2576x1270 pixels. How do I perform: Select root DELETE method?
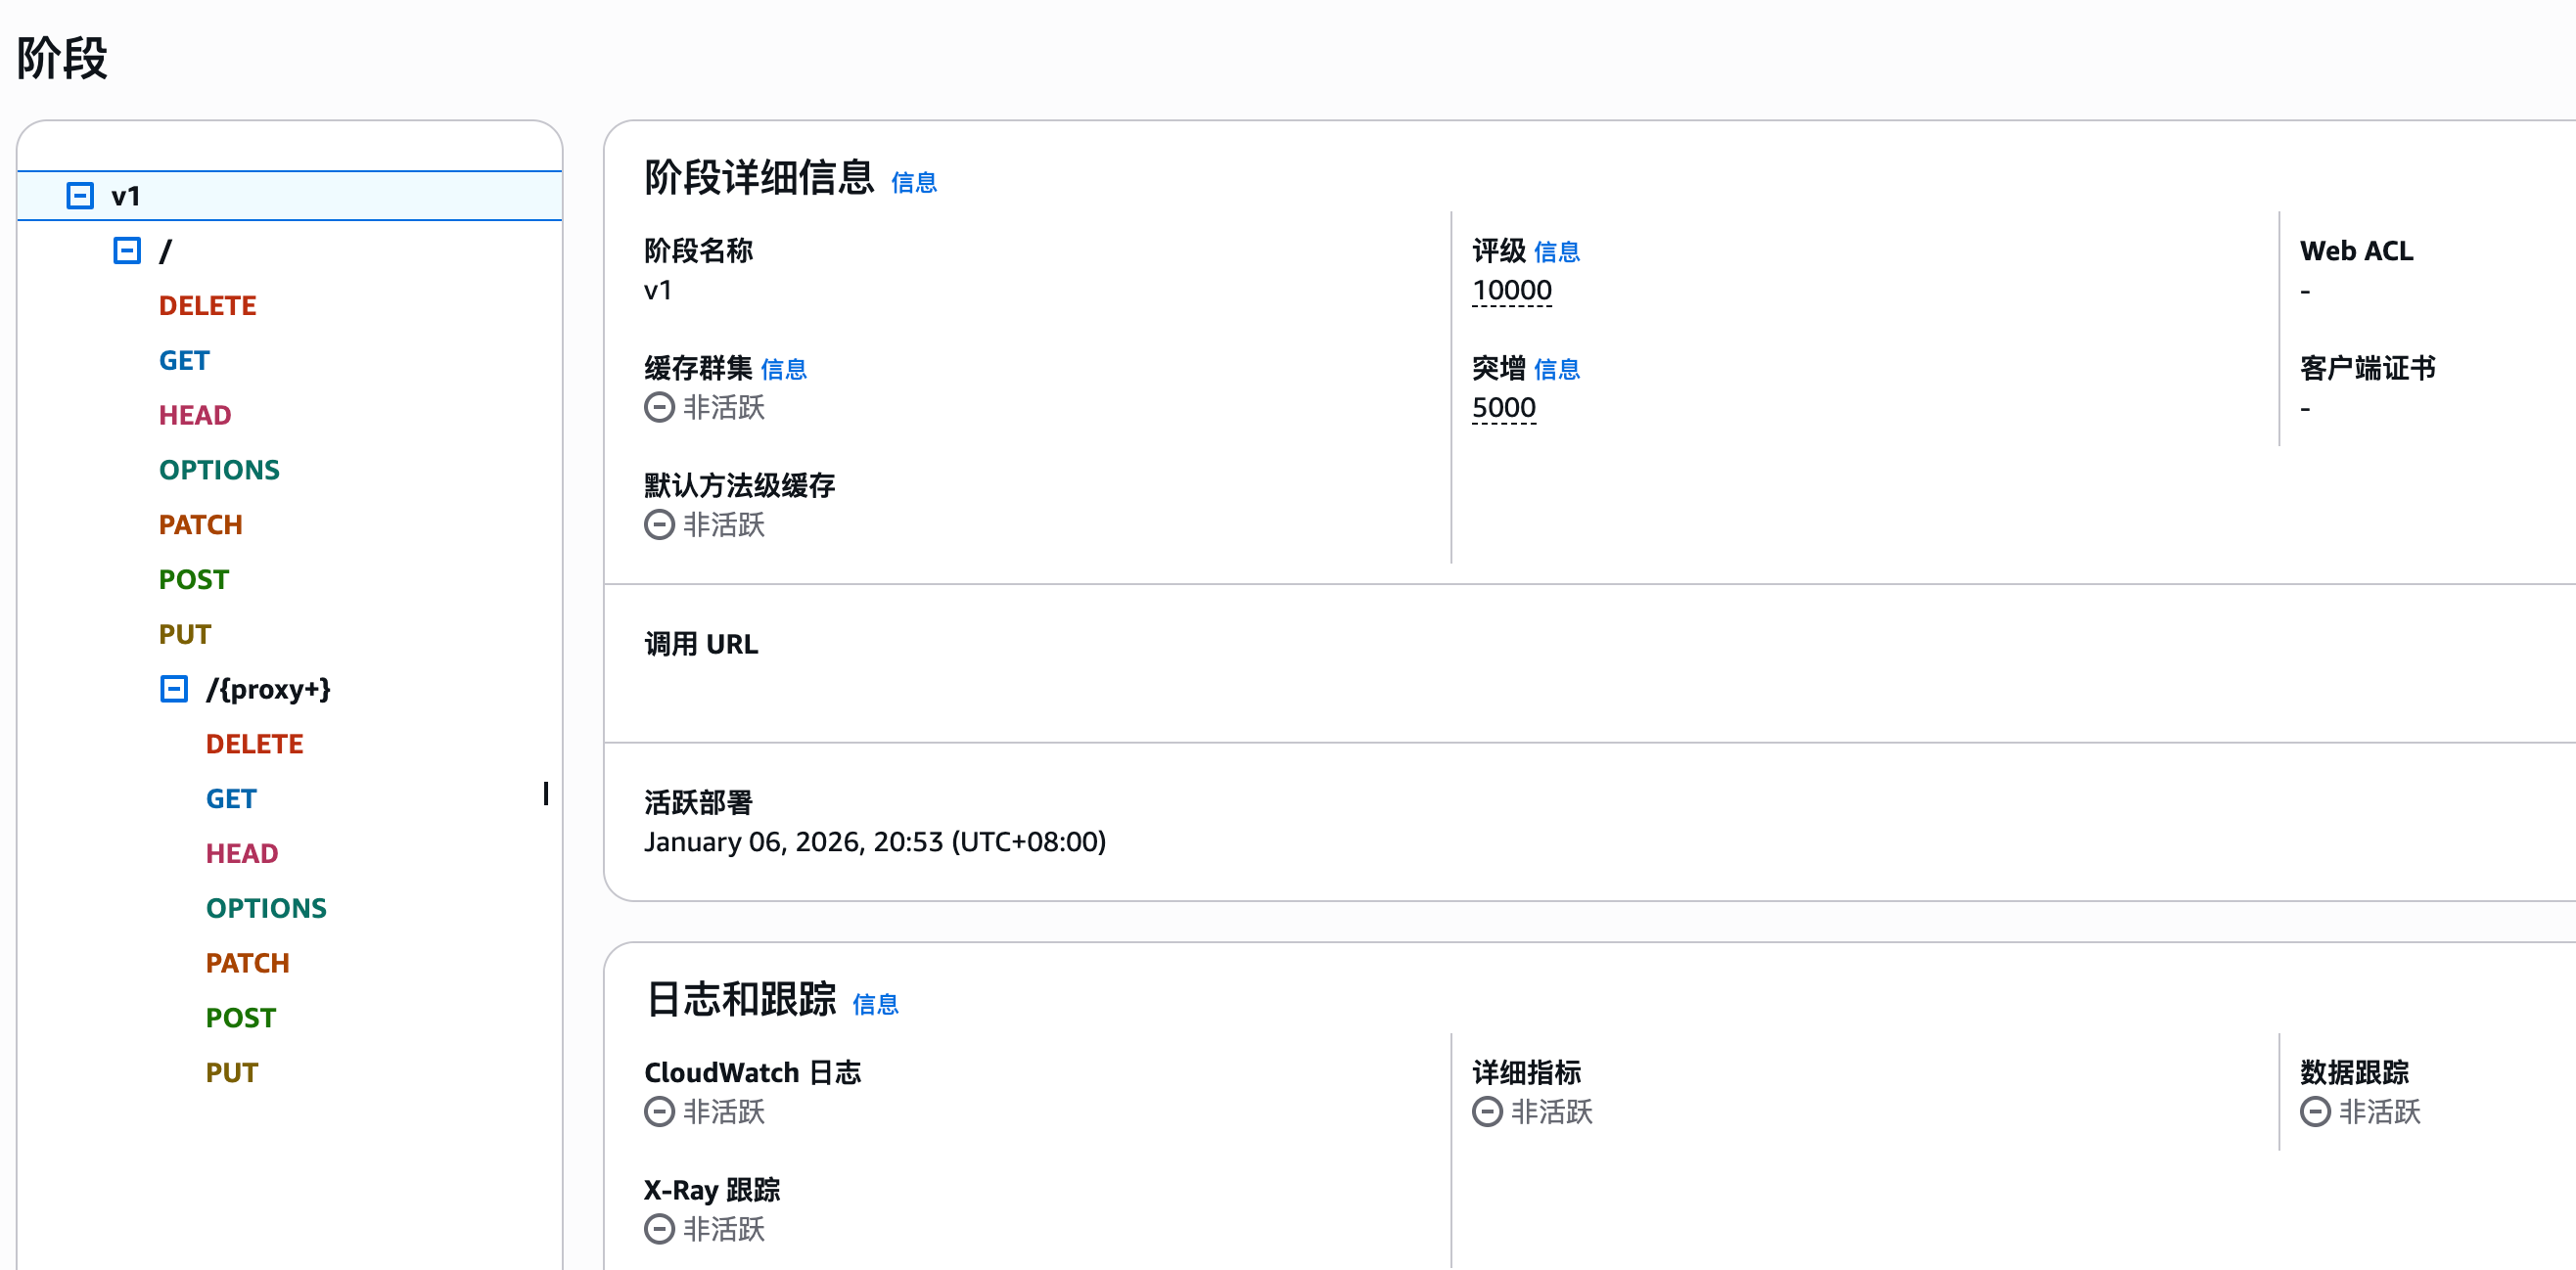click(x=207, y=306)
